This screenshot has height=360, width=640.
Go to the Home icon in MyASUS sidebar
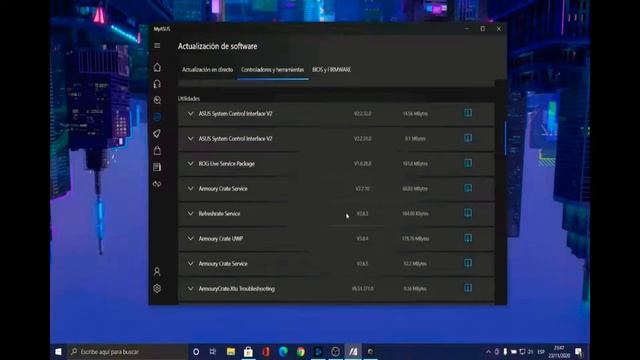pyautogui.click(x=157, y=67)
